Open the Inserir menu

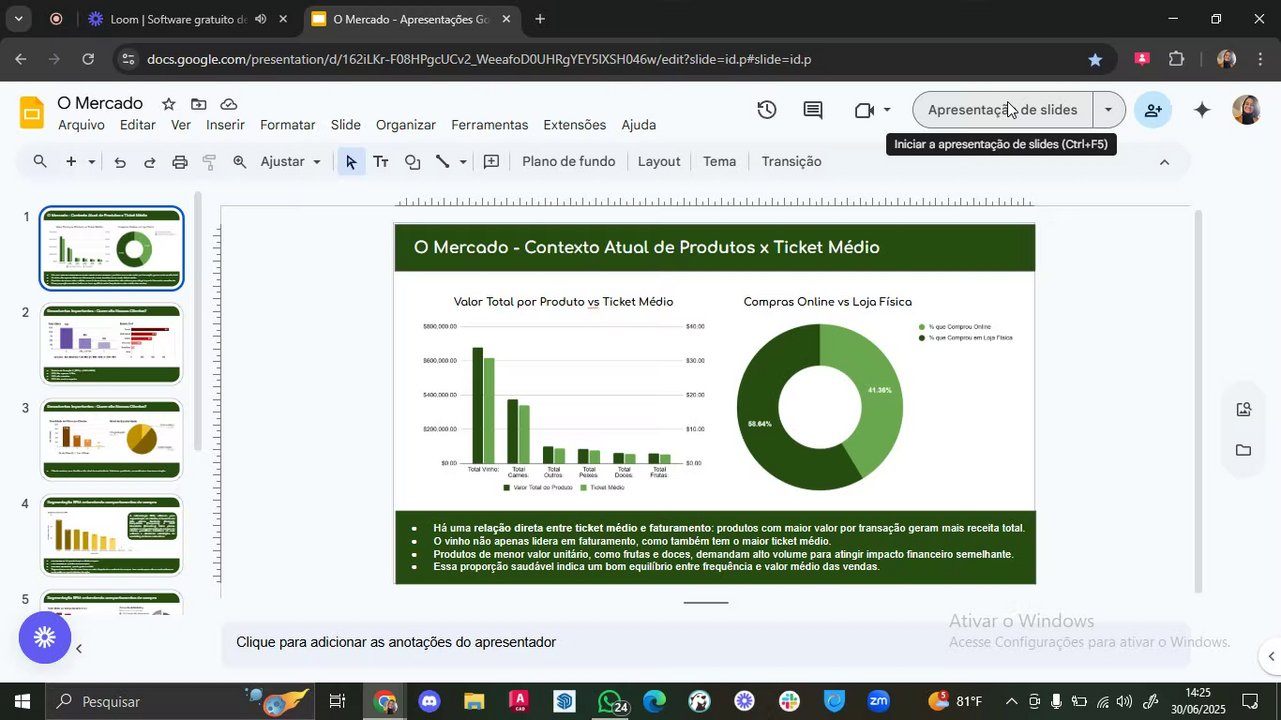tap(225, 125)
